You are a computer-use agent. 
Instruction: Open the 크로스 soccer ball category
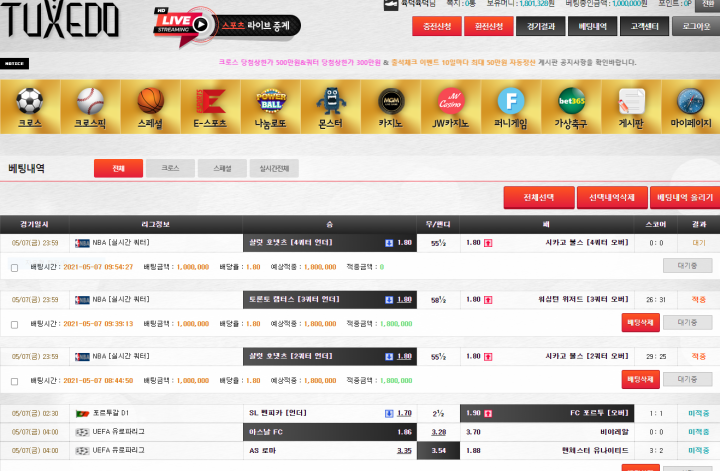pyautogui.click(x=30, y=107)
